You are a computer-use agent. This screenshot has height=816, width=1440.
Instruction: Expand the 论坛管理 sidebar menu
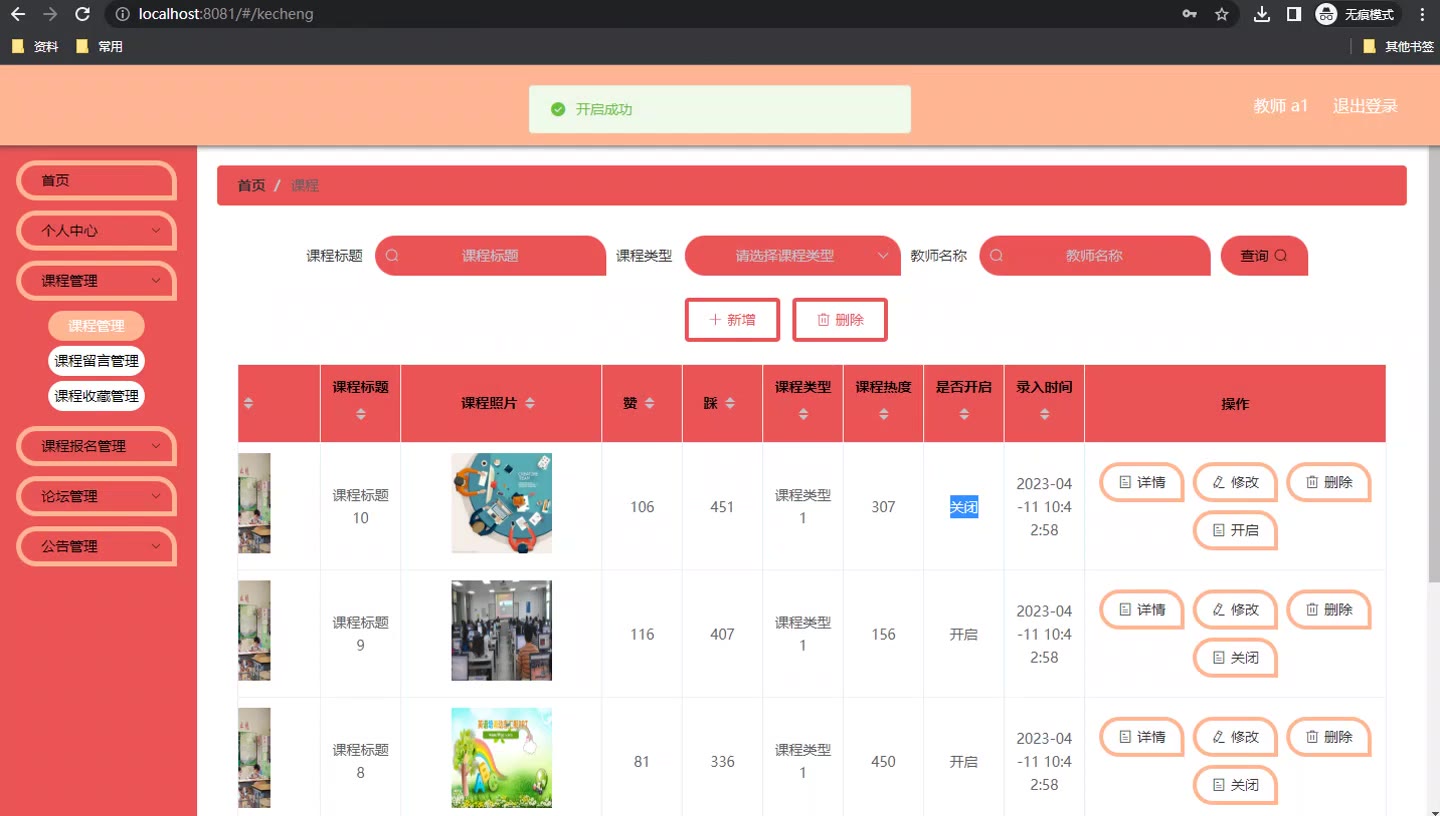[97, 496]
